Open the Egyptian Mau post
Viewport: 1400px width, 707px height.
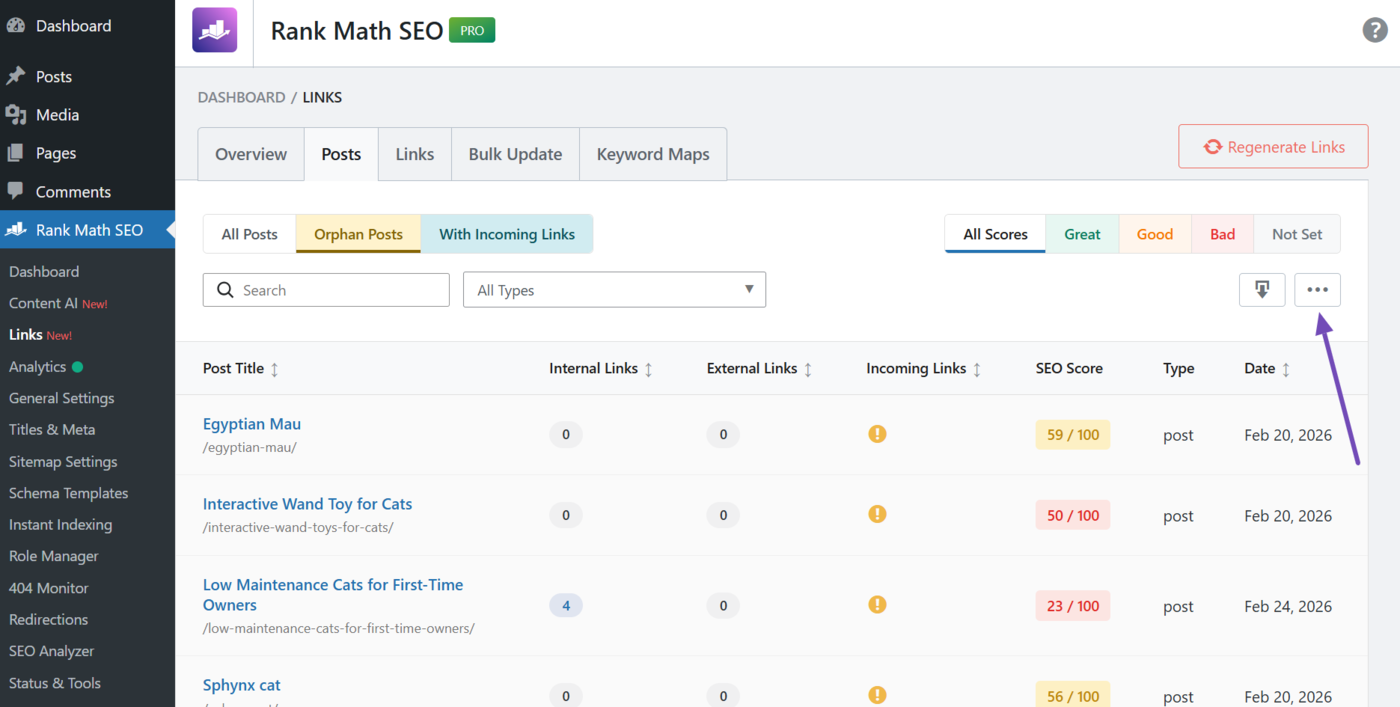(251, 423)
